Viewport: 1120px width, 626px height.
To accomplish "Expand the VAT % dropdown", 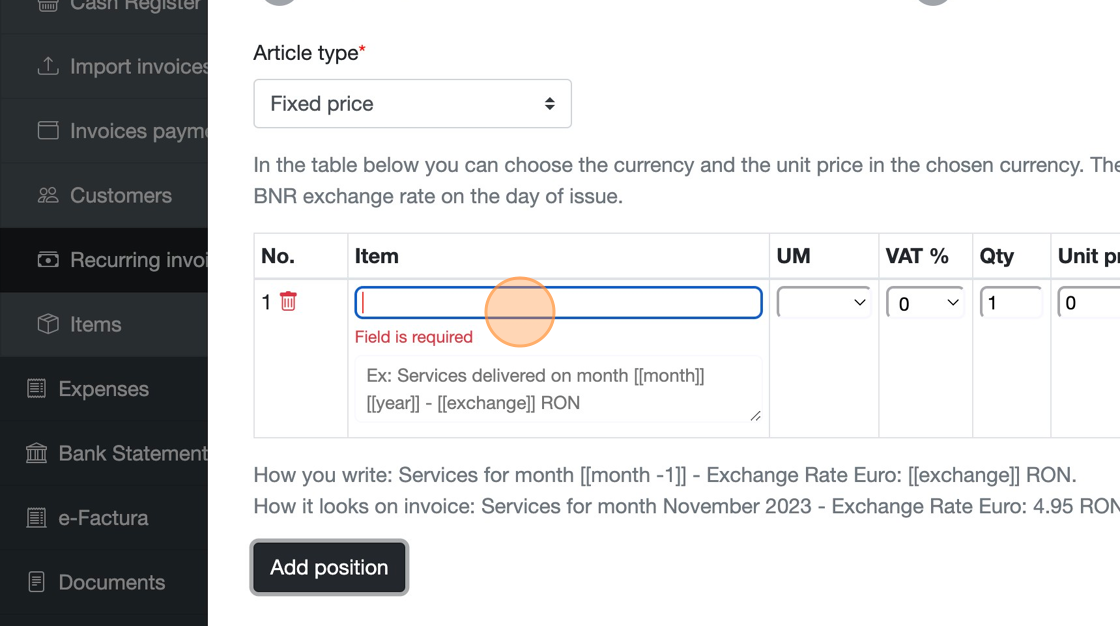I will 925,302.
